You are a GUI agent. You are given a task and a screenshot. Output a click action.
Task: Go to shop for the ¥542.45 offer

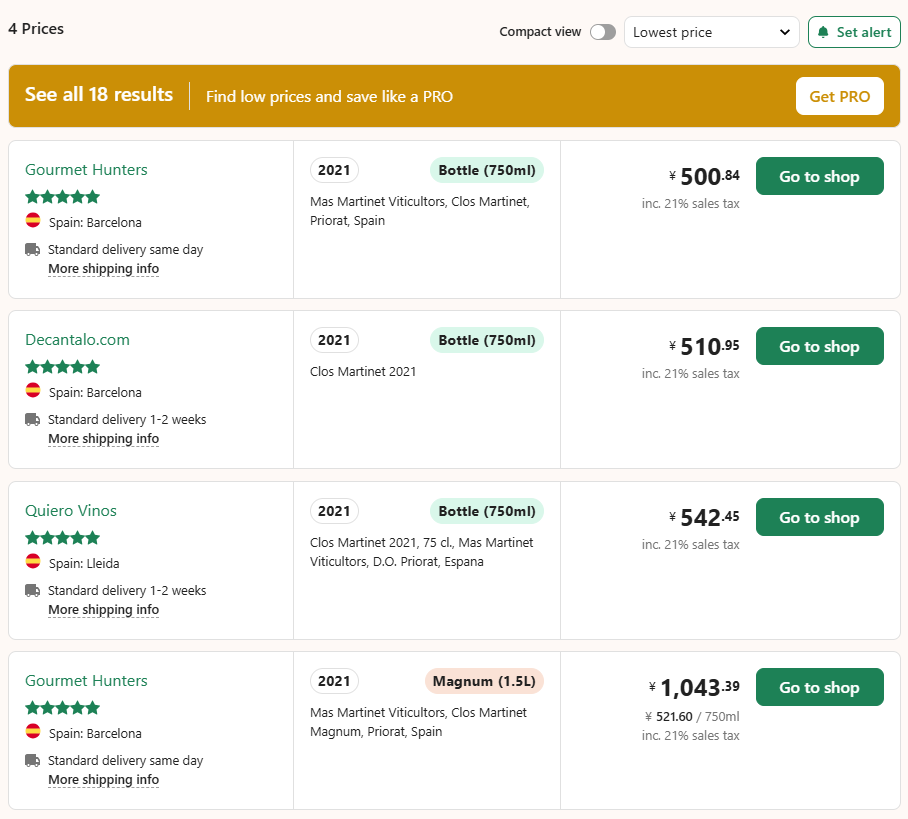point(819,517)
